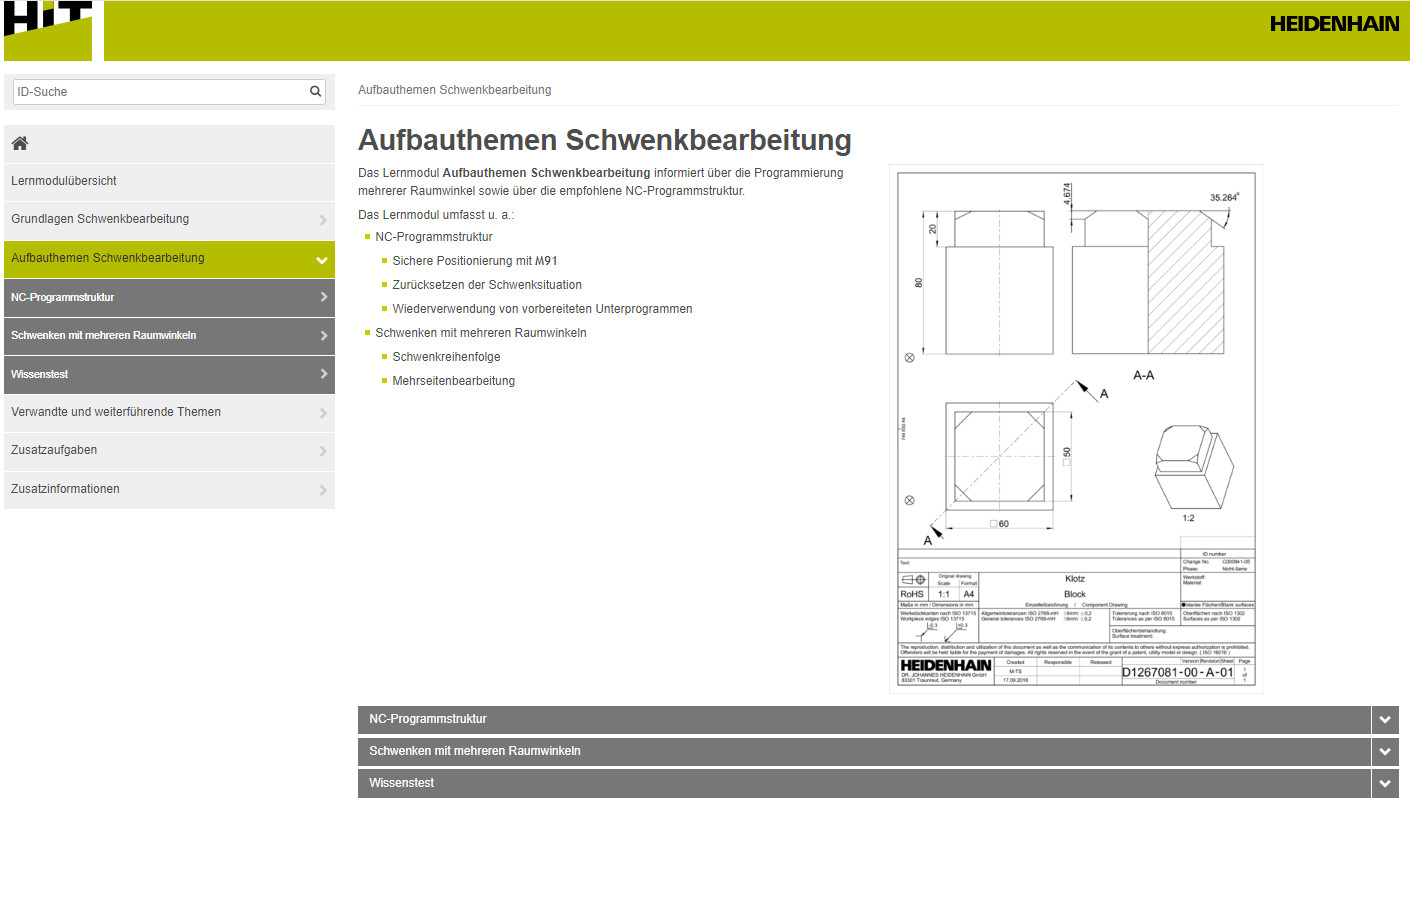Click the HEIDENHAIN brand logo in header
The image size is (1410, 900).
(1333, 24)
